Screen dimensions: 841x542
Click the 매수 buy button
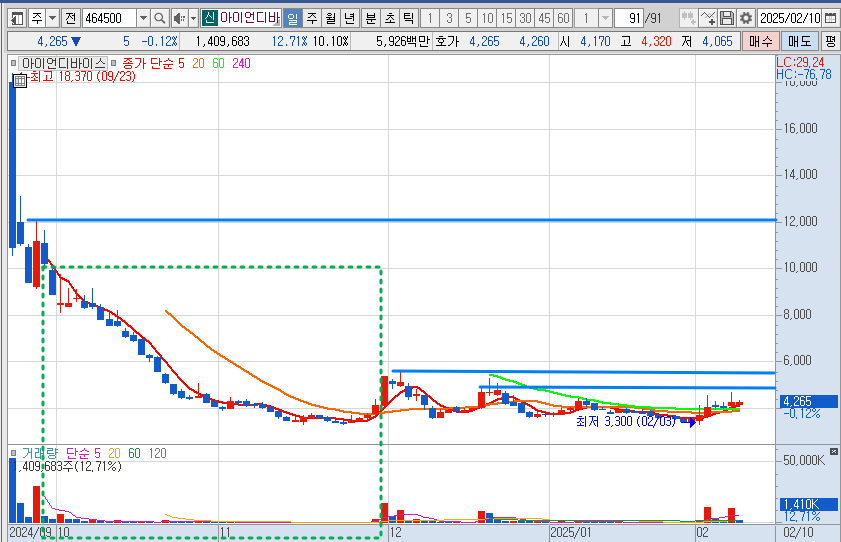tap(761, 41)
